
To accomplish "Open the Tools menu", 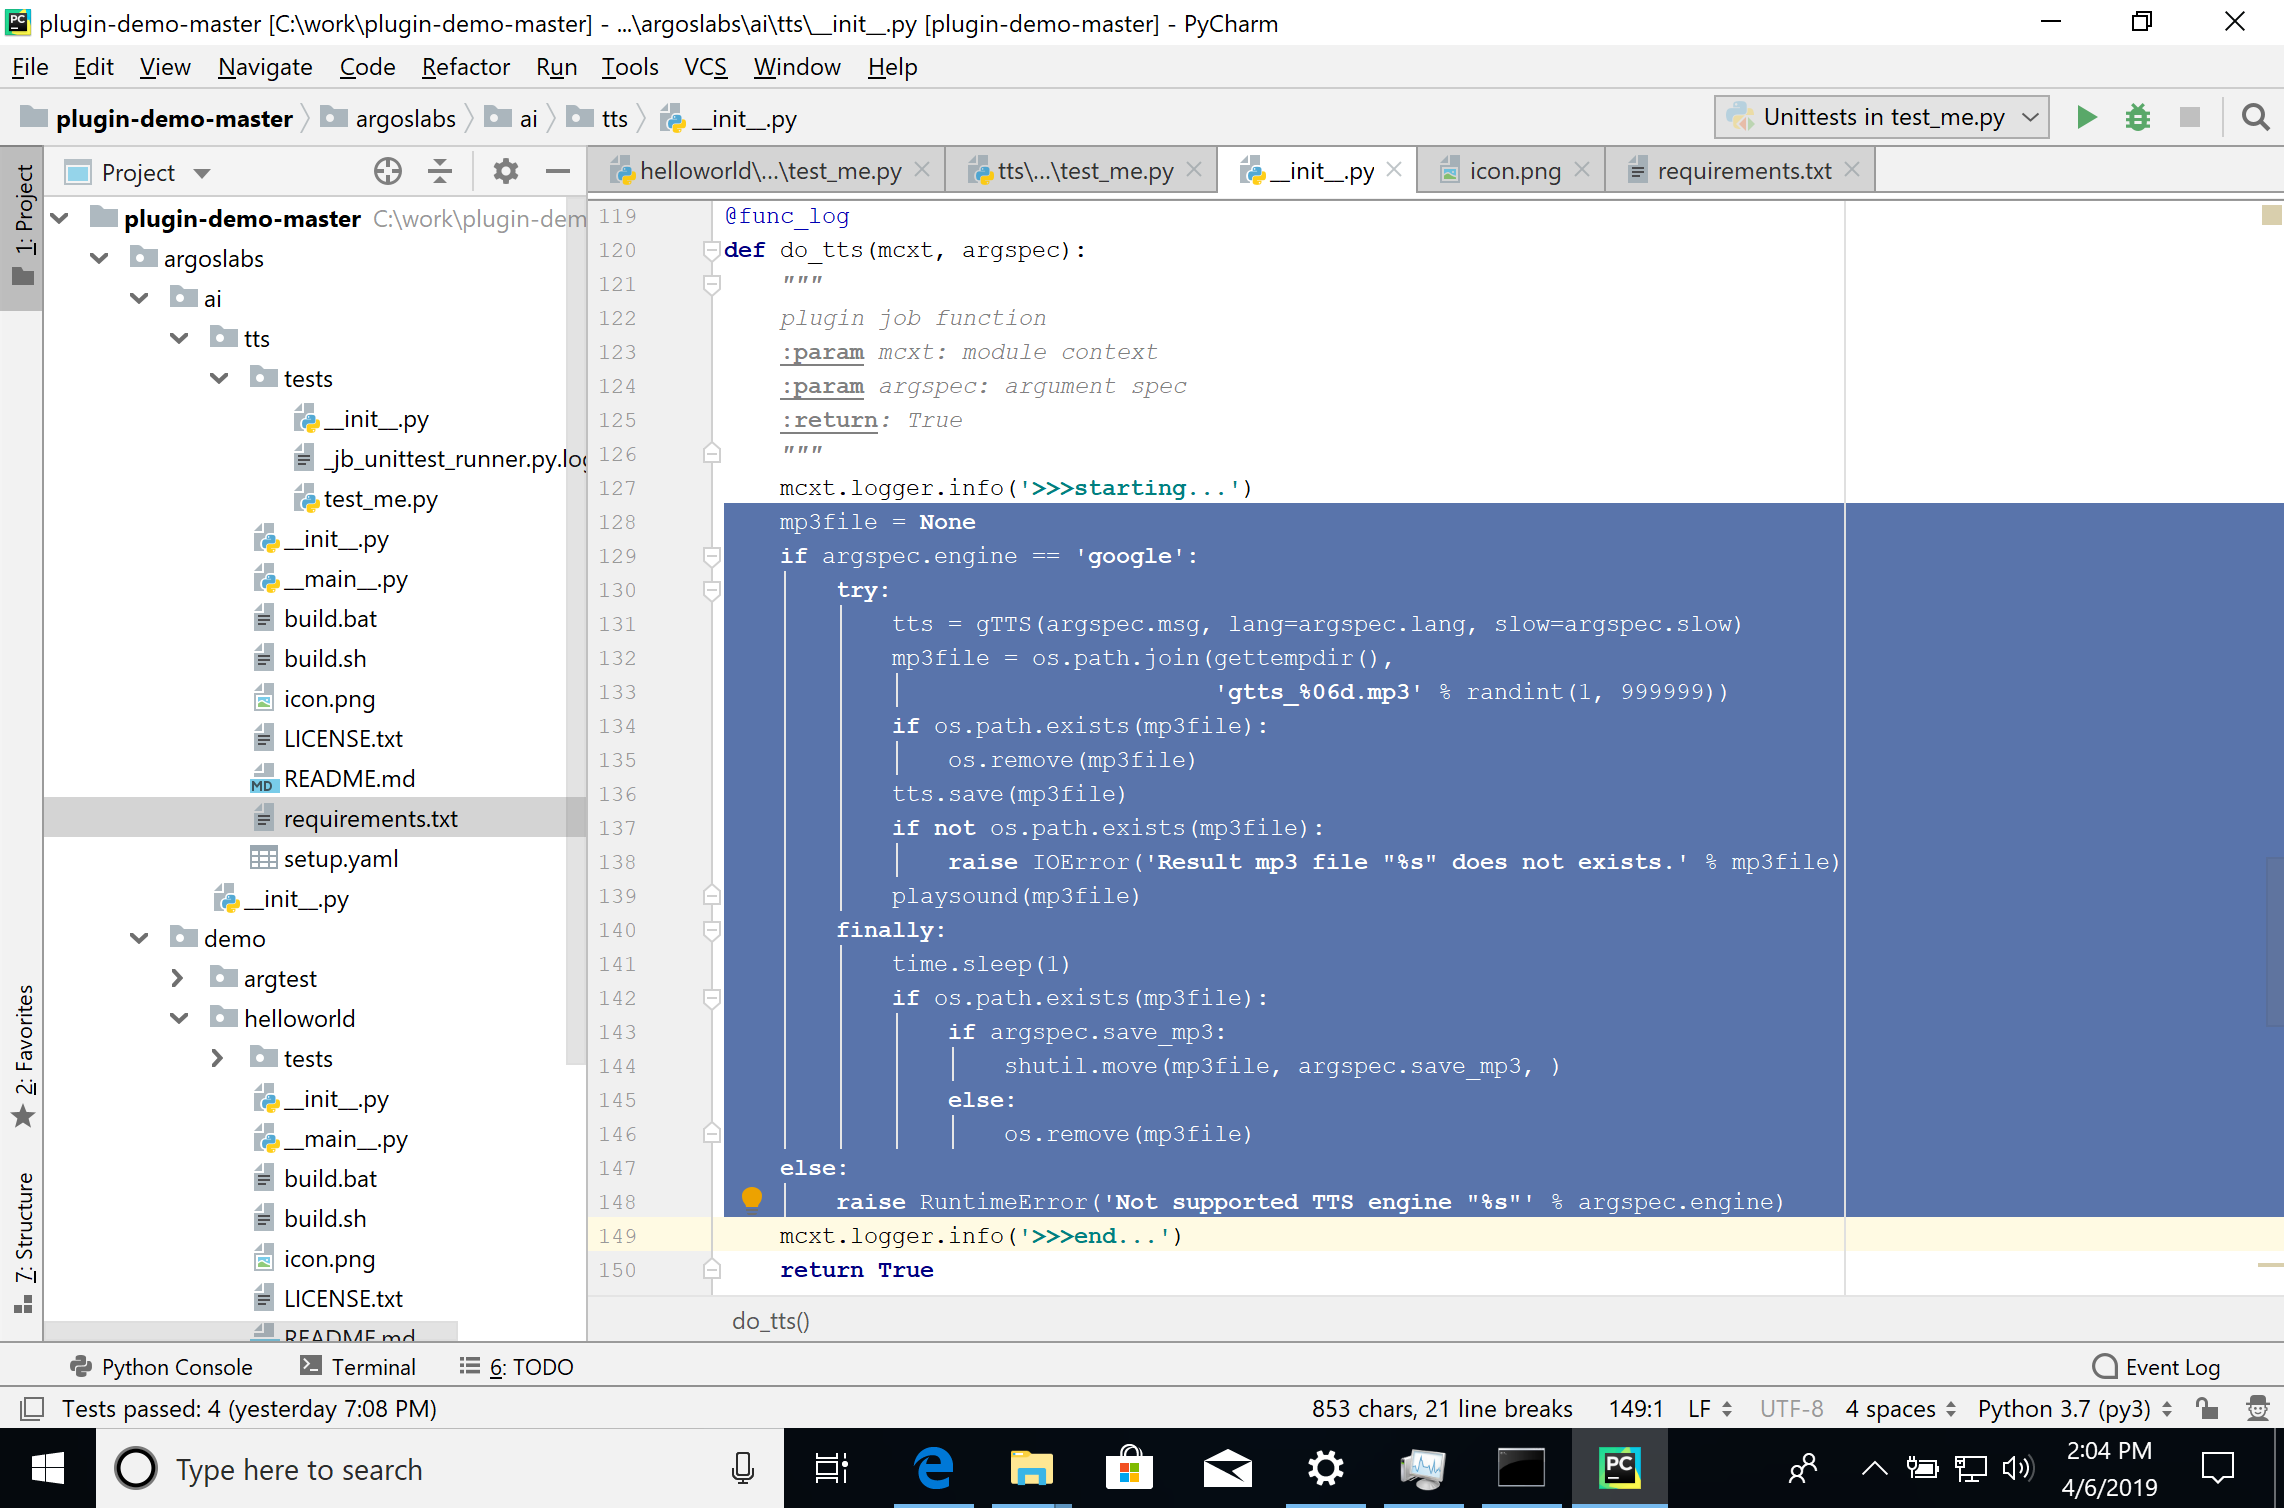I will pyautogui.click(x=629, y=67).
